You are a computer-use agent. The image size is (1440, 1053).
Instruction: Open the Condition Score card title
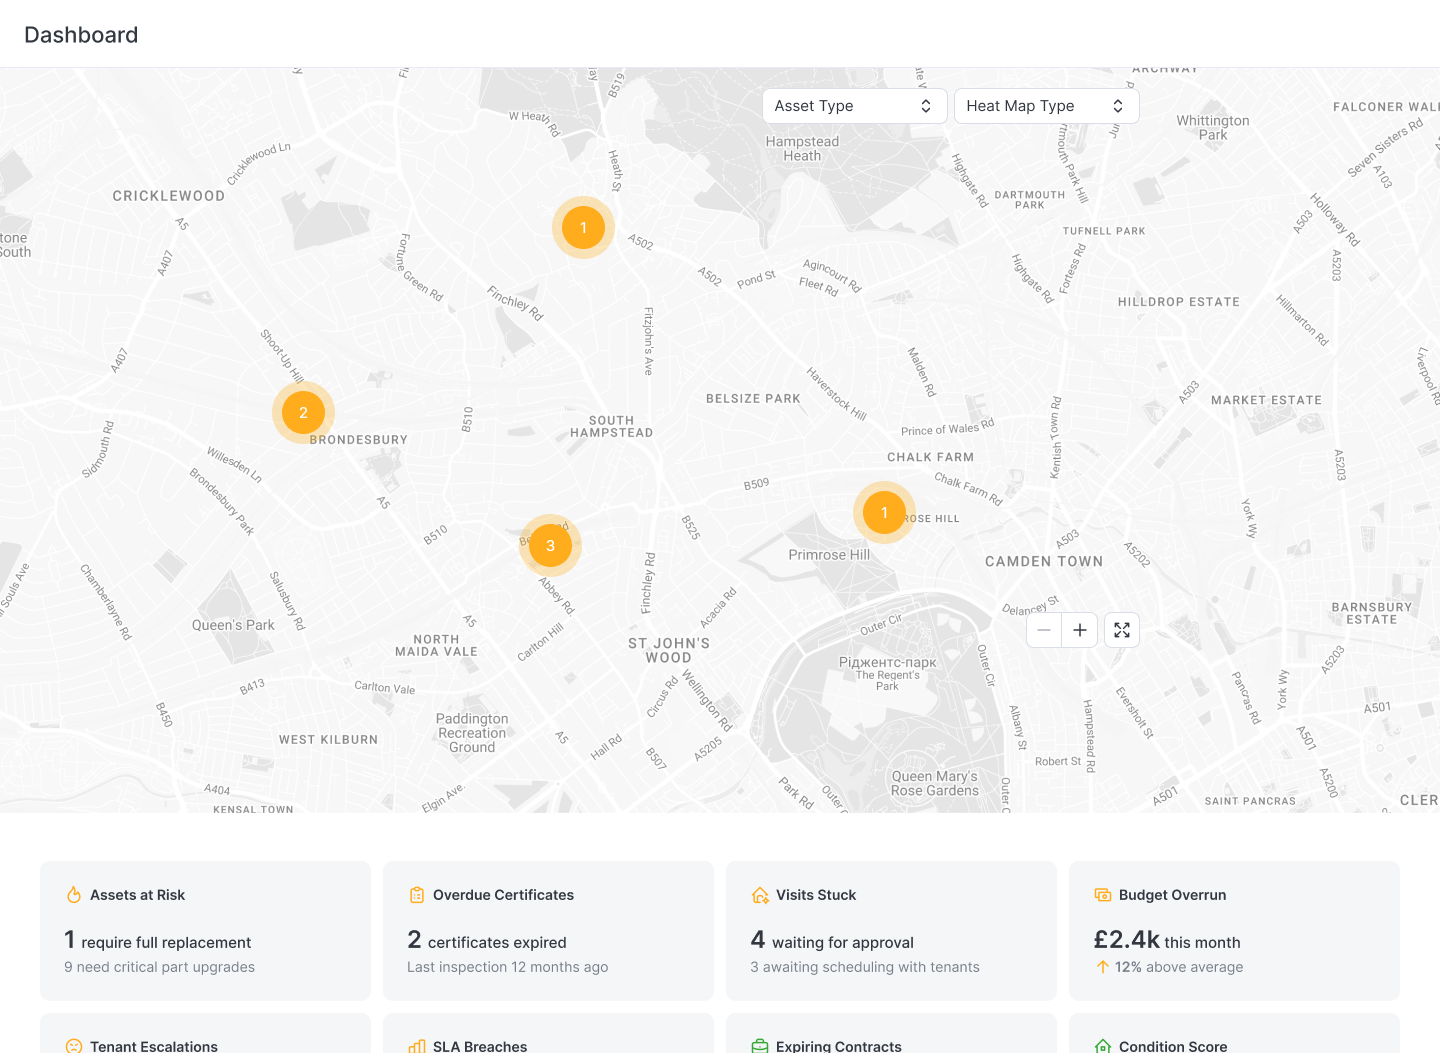pos(1173,1046)
